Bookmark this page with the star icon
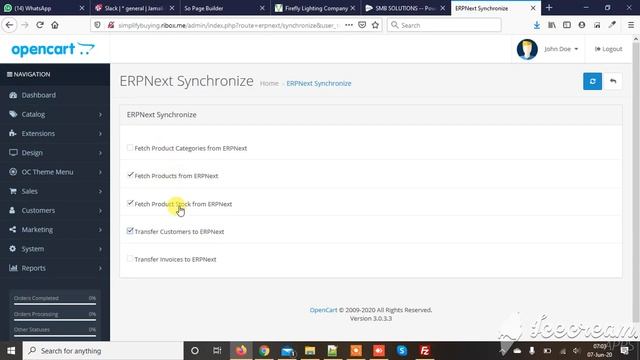Viewport: 640px width, 360px height. [x=376, y=25]
